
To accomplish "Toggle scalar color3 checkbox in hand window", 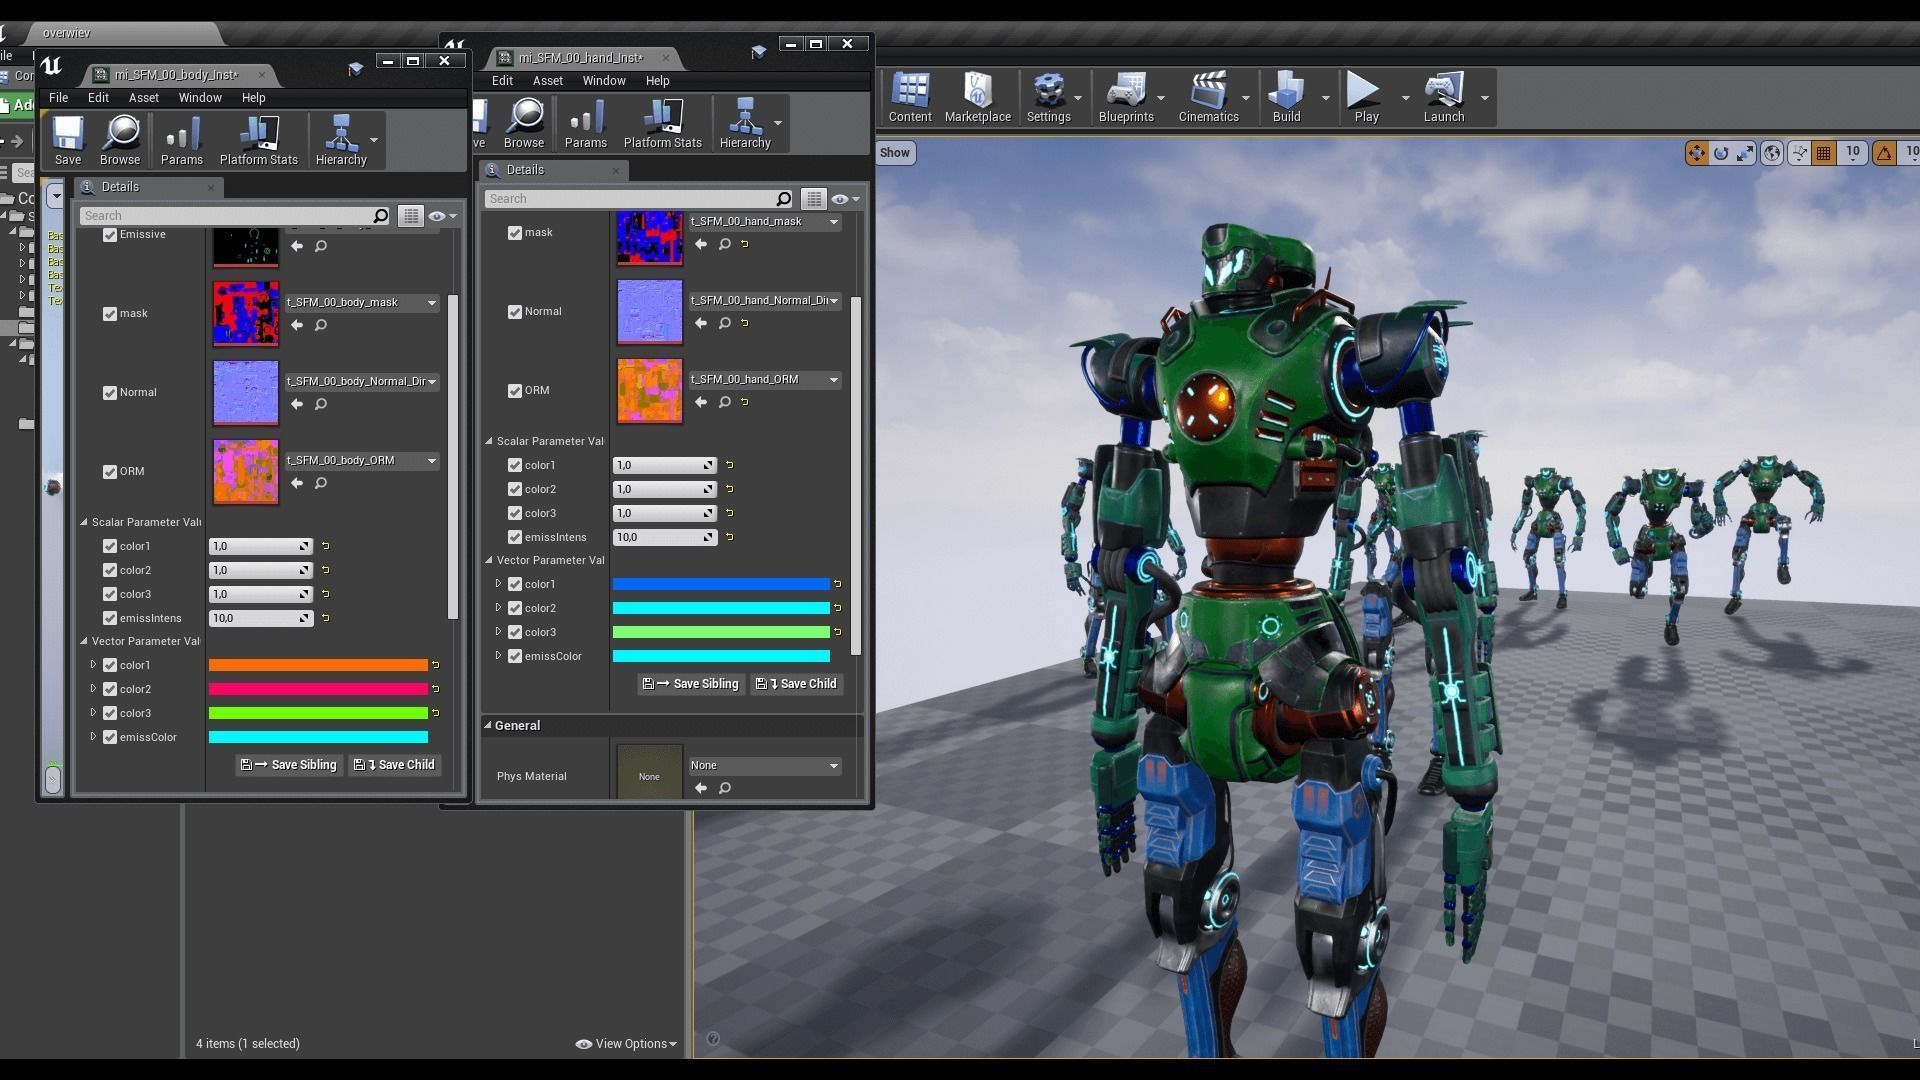I will [515, 514].
